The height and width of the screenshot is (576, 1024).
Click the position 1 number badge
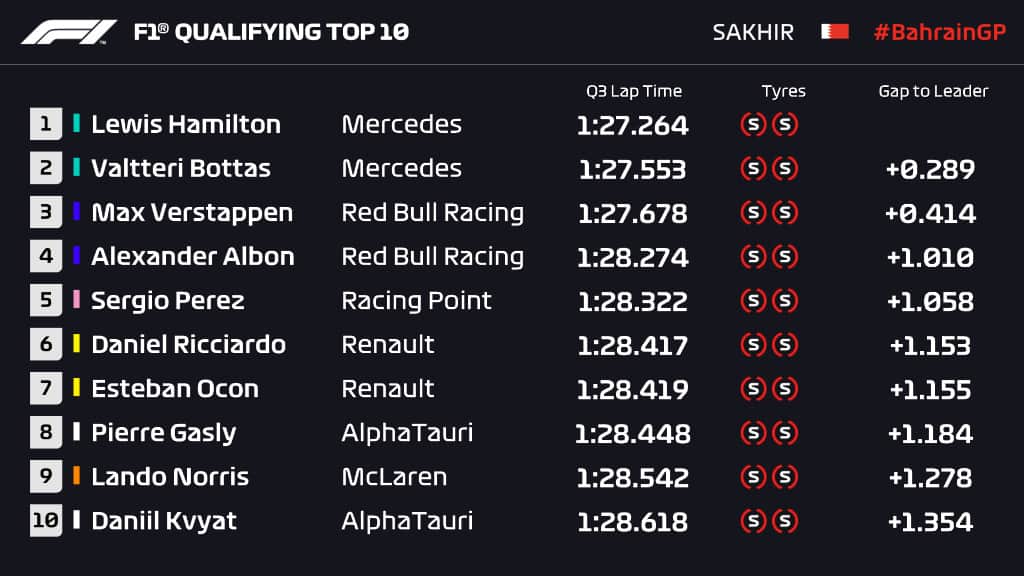pos(46,124)
